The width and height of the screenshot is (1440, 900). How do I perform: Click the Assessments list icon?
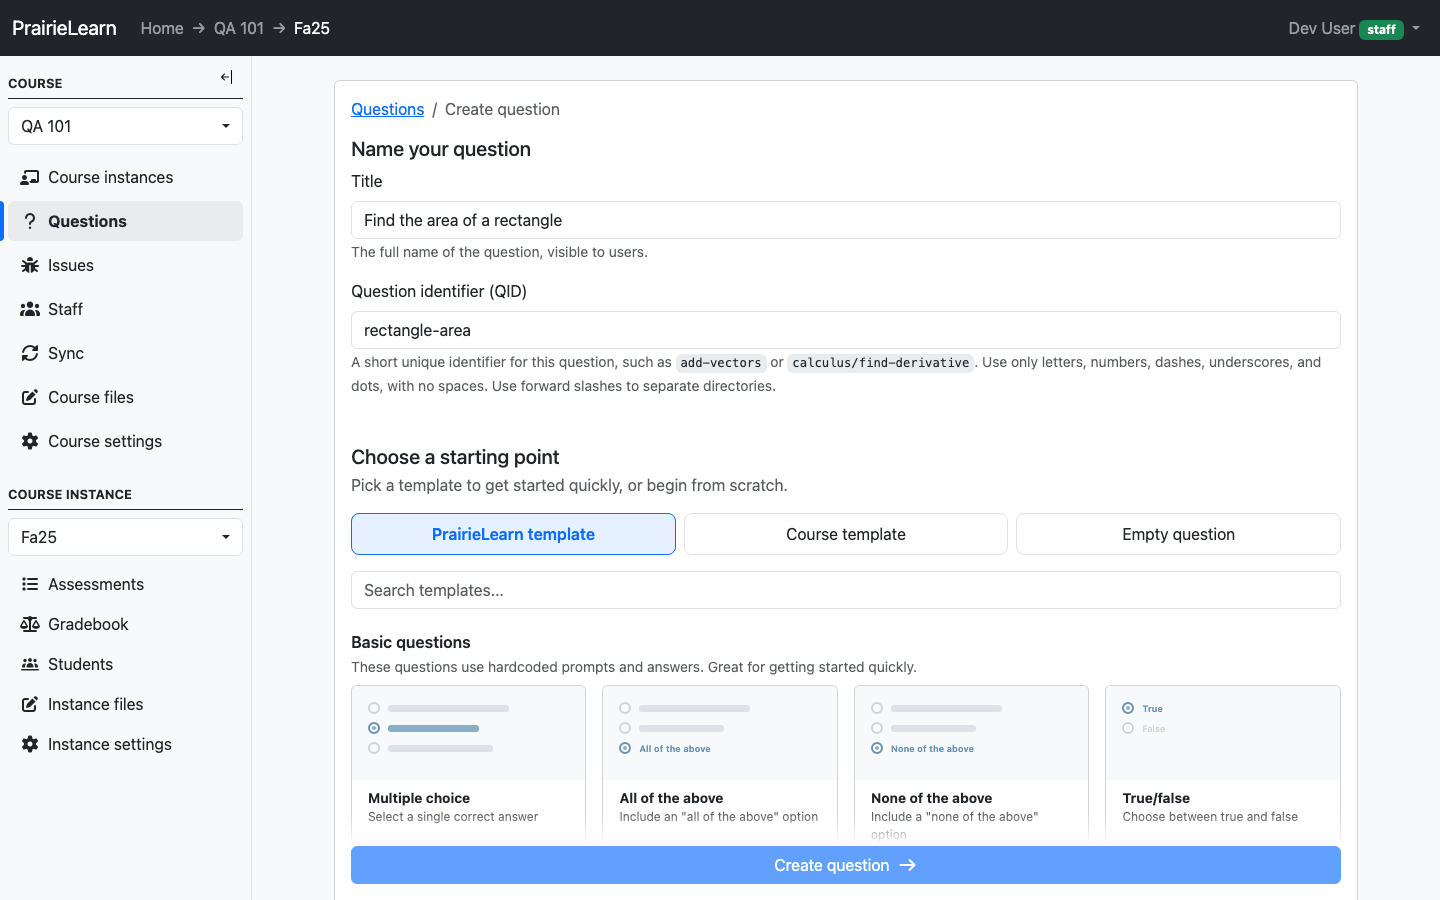coord(30,584)
